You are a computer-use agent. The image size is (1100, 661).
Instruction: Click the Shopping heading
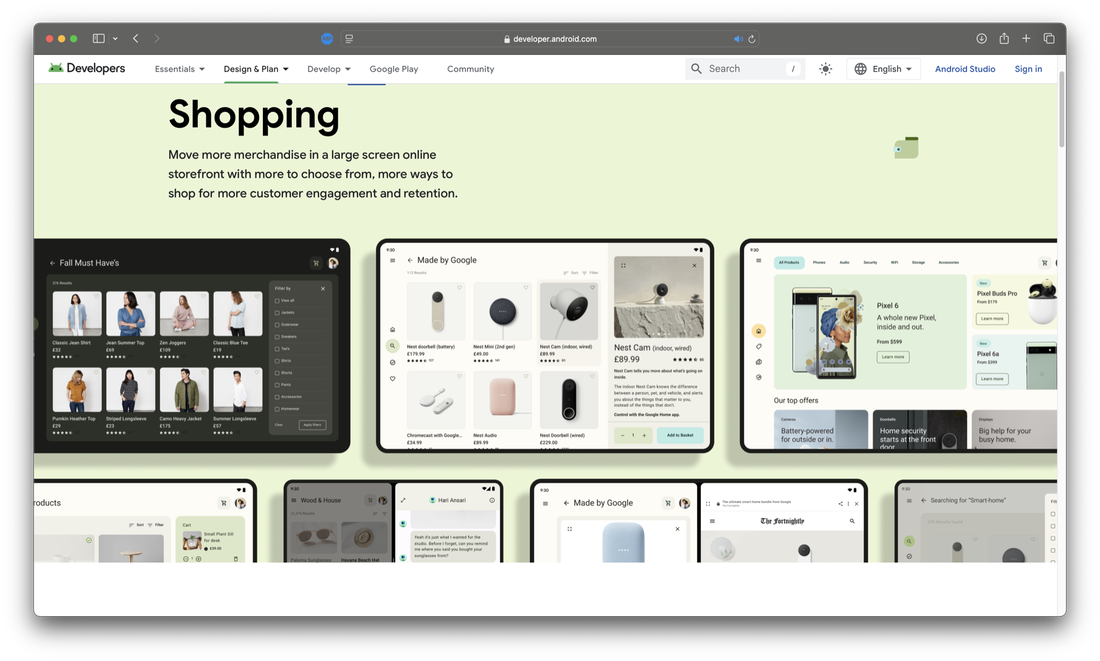coord(253,114)
